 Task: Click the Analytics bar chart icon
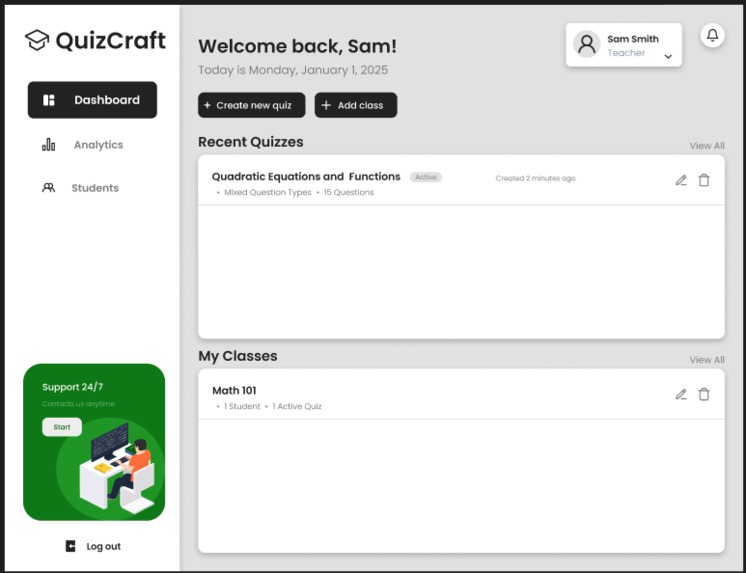(48, 145)
